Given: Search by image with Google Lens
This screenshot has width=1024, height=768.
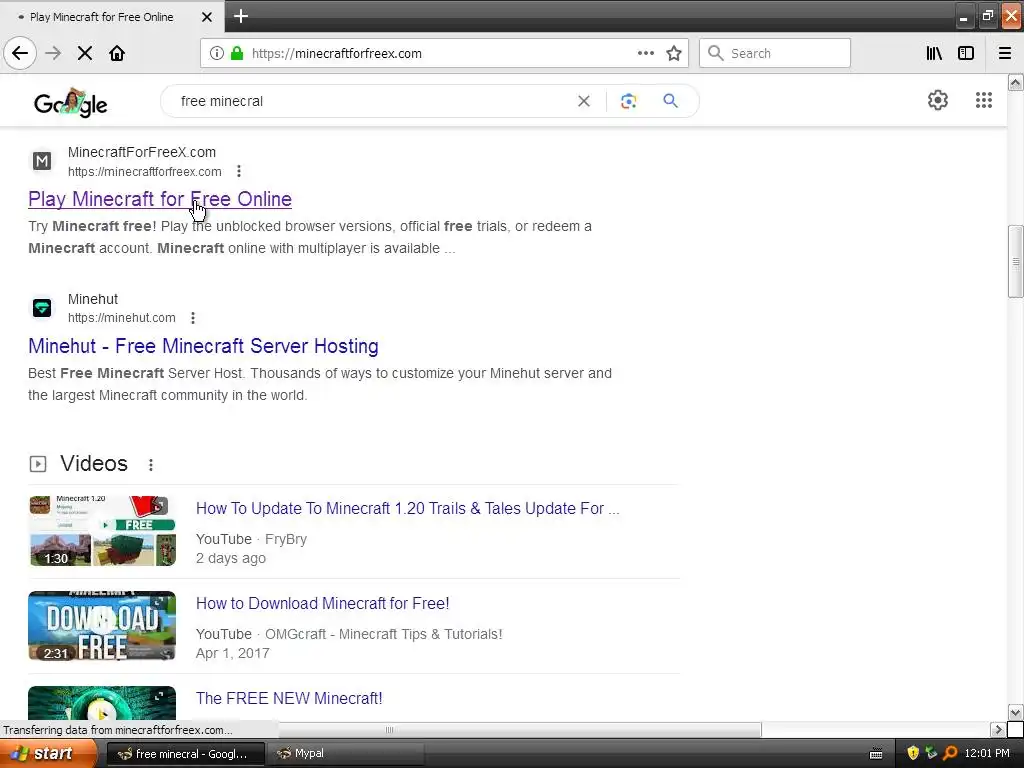Looking at the screenshot, I should [x=628, y=101].
